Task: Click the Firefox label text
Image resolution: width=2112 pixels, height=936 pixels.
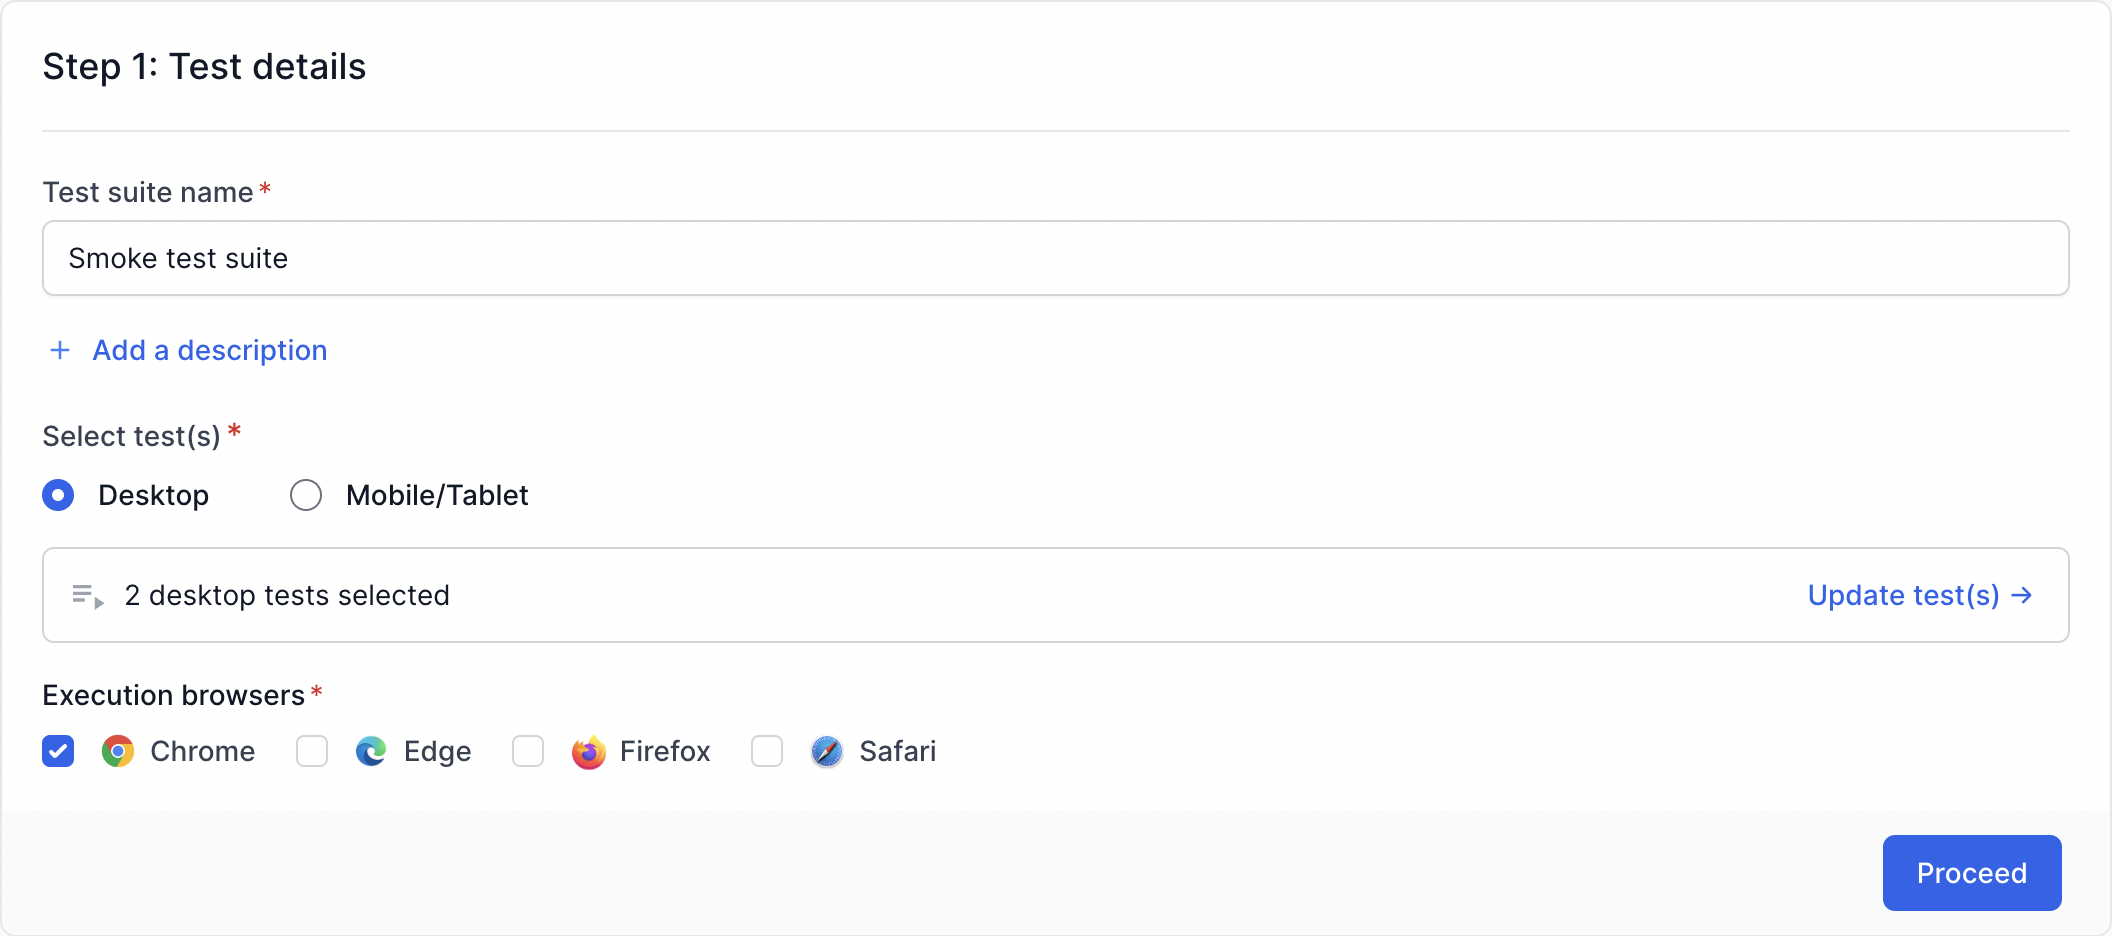Action: coord(665,751)
